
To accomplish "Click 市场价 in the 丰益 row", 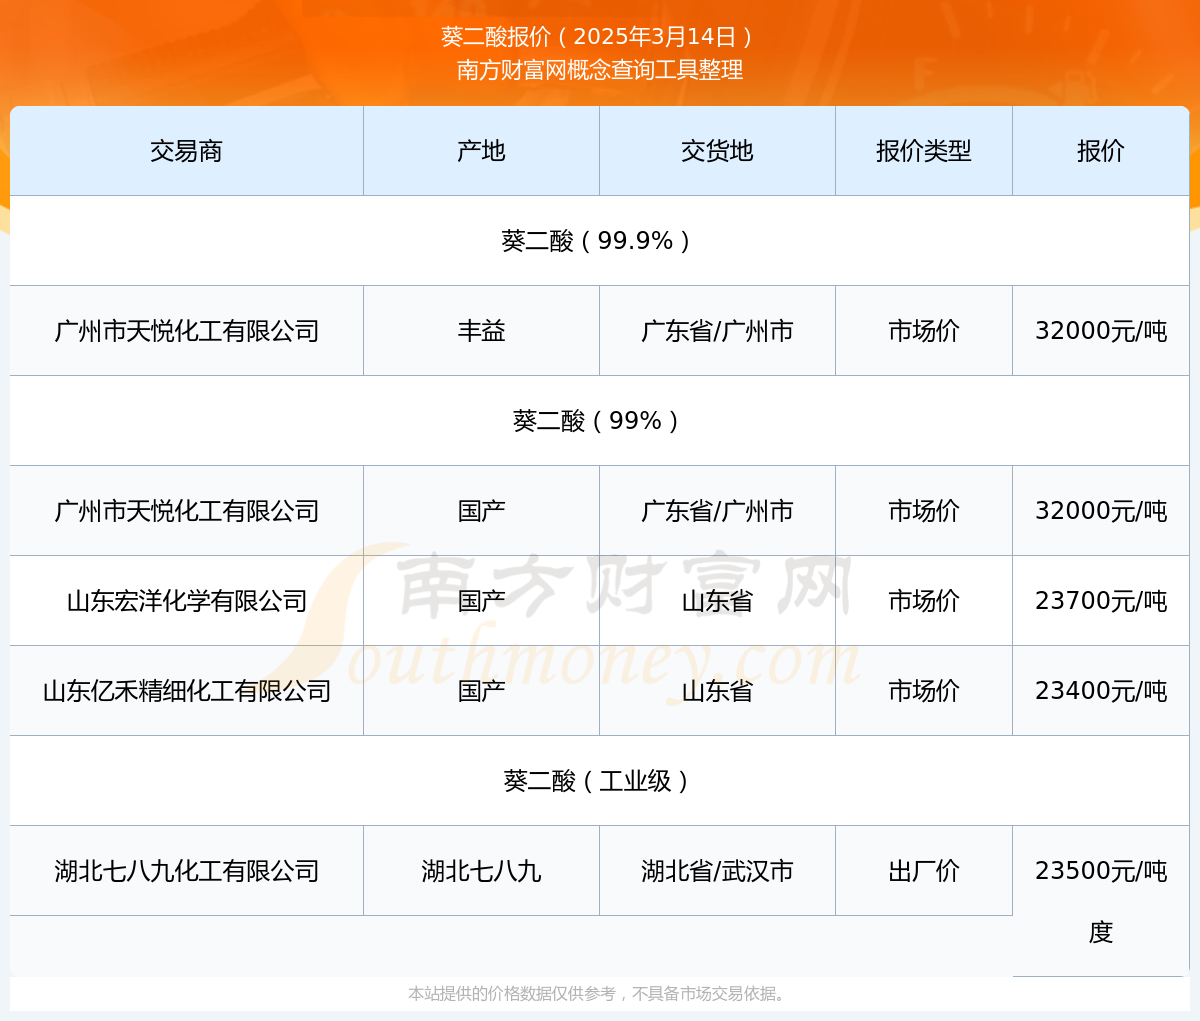I will [x=924, y=331].
